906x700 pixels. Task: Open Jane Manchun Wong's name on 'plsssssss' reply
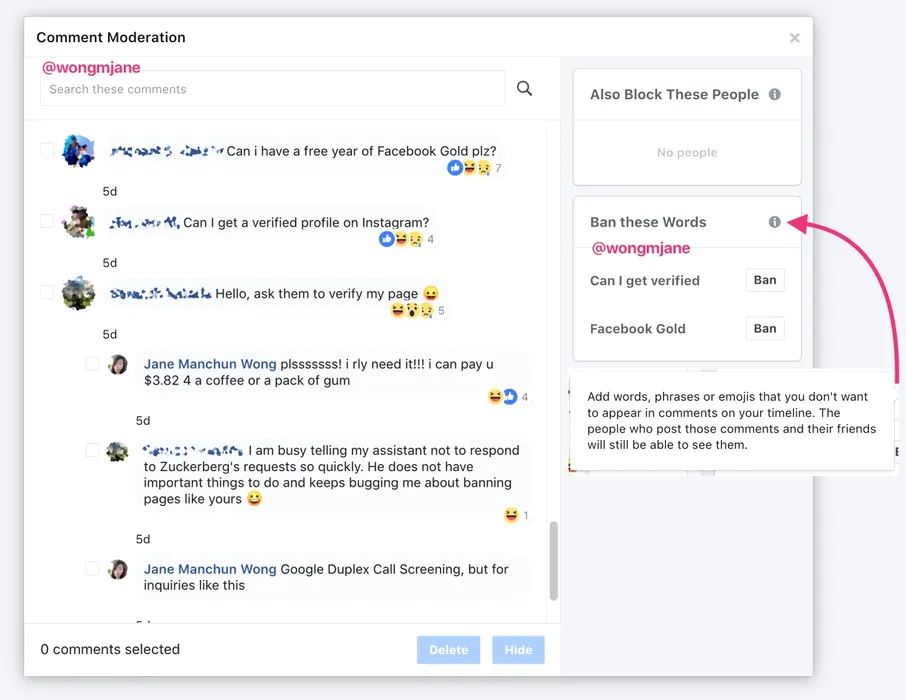(x=210, y=364)
